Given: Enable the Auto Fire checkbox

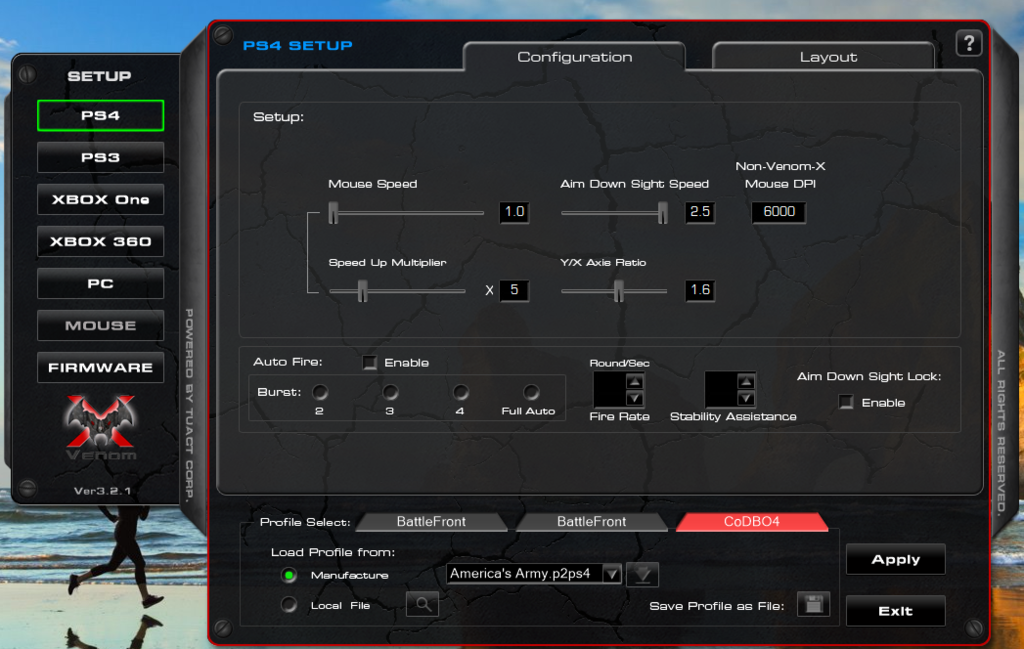Looking at the screenshot, I should 370,362.
